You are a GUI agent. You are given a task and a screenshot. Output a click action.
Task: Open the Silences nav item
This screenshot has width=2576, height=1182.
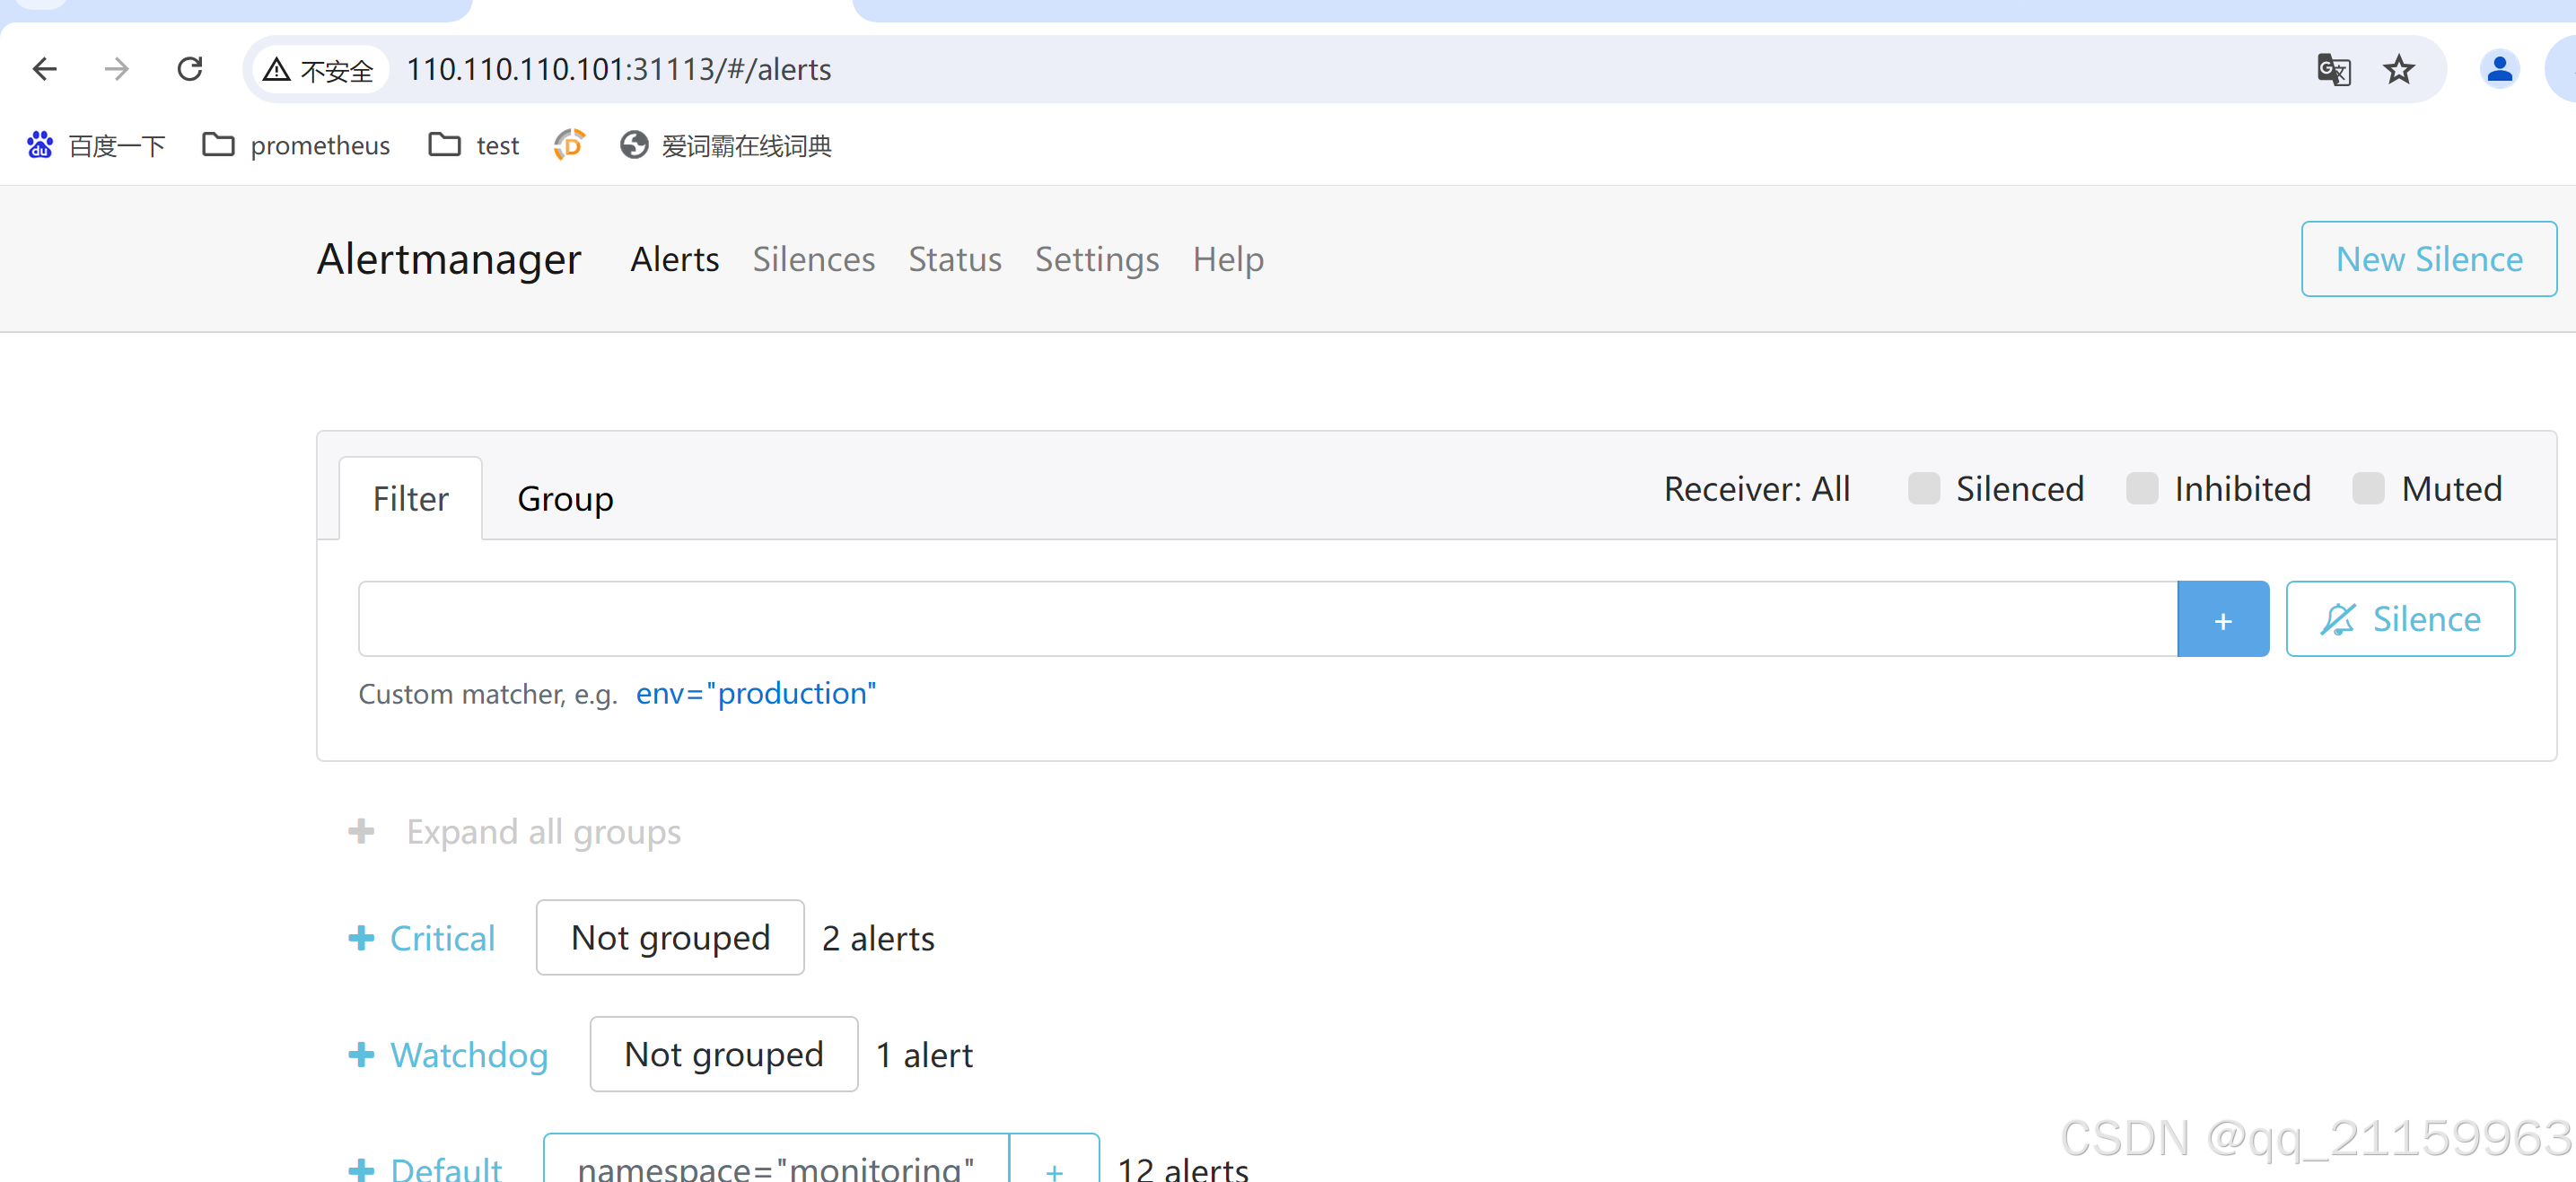click(813, 259)
